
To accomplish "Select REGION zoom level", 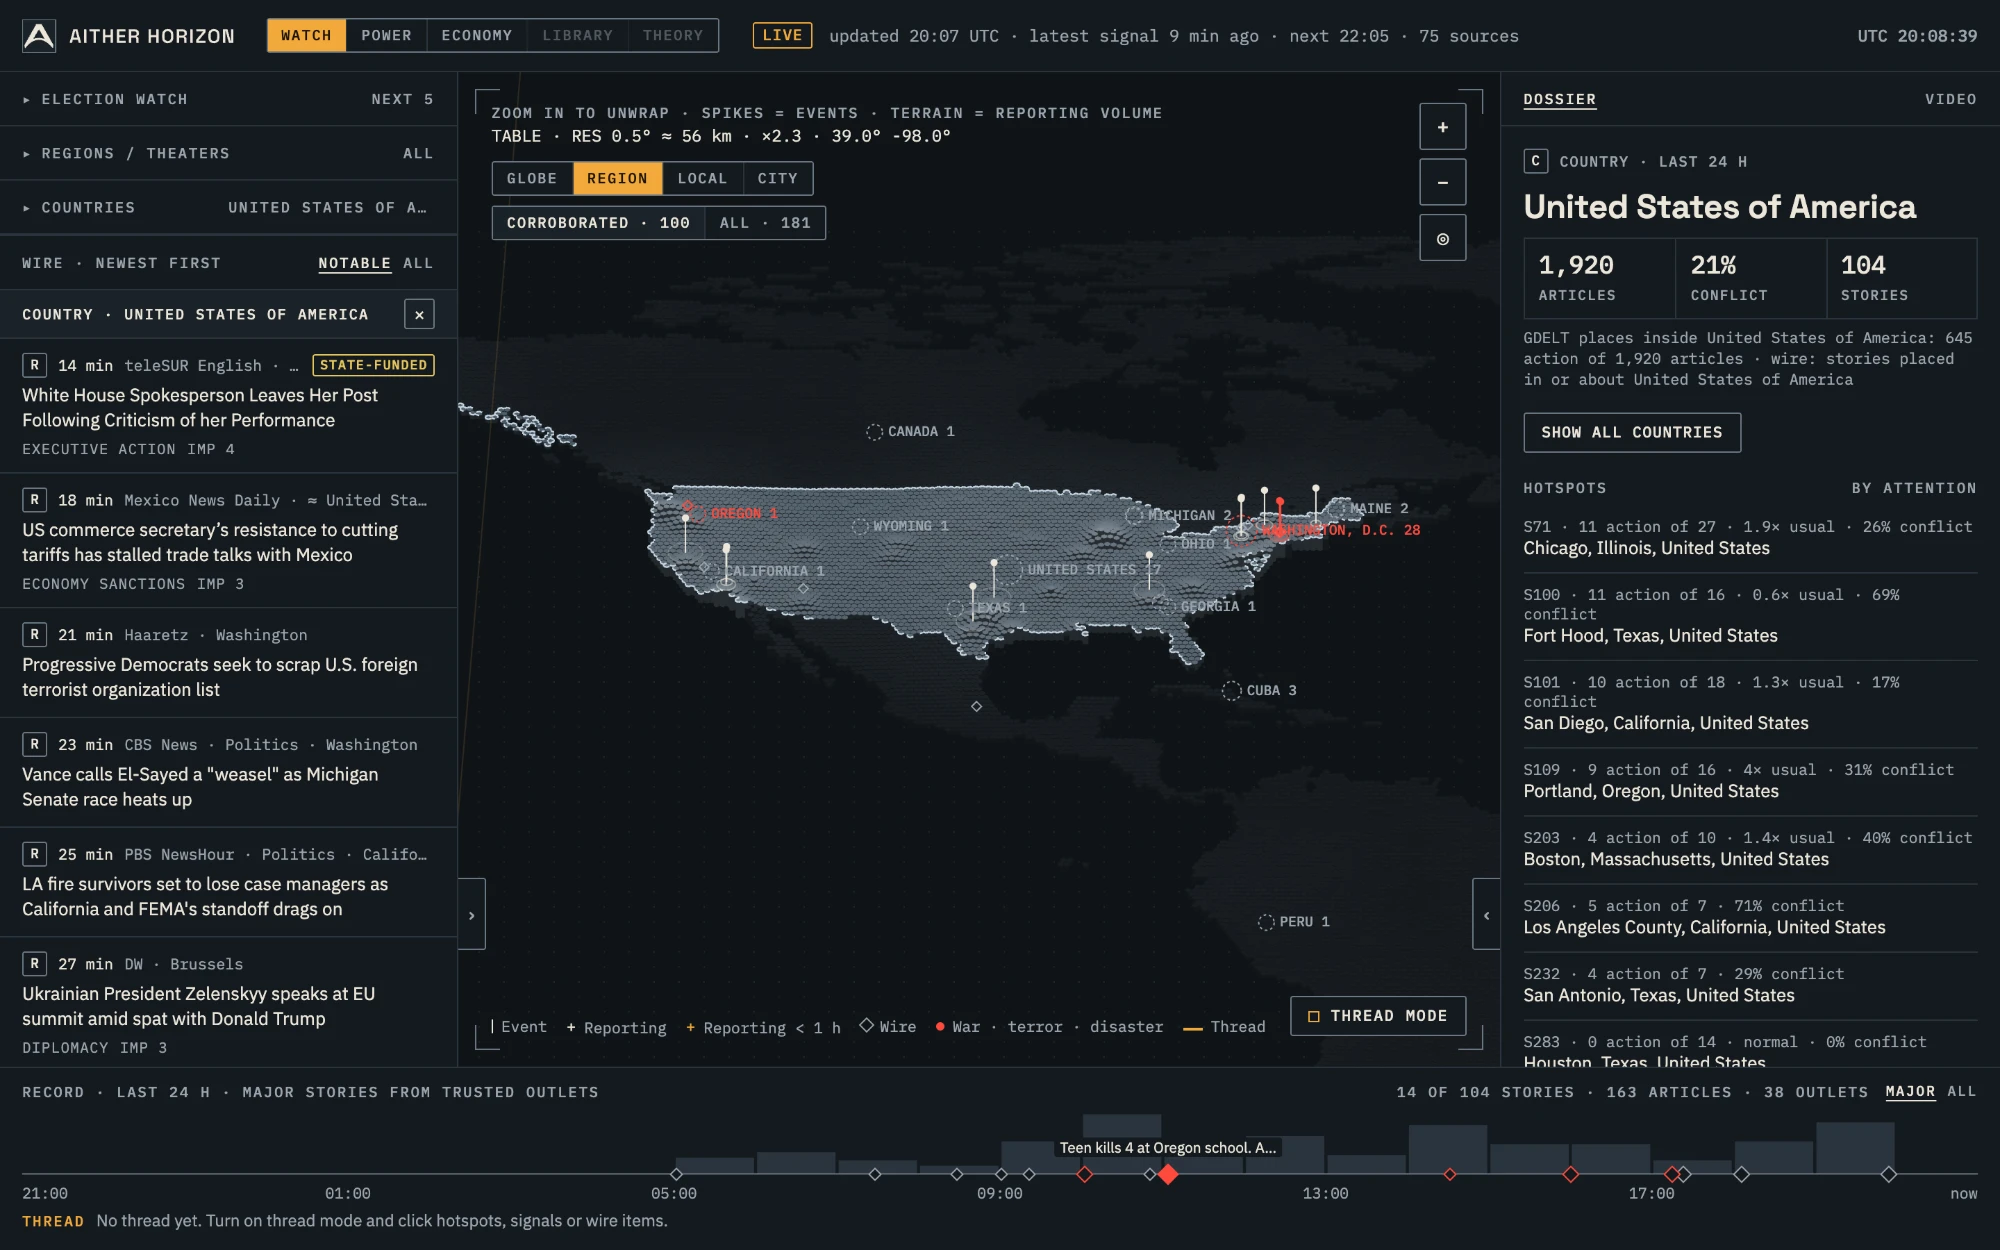I will (x=617, y=178).
